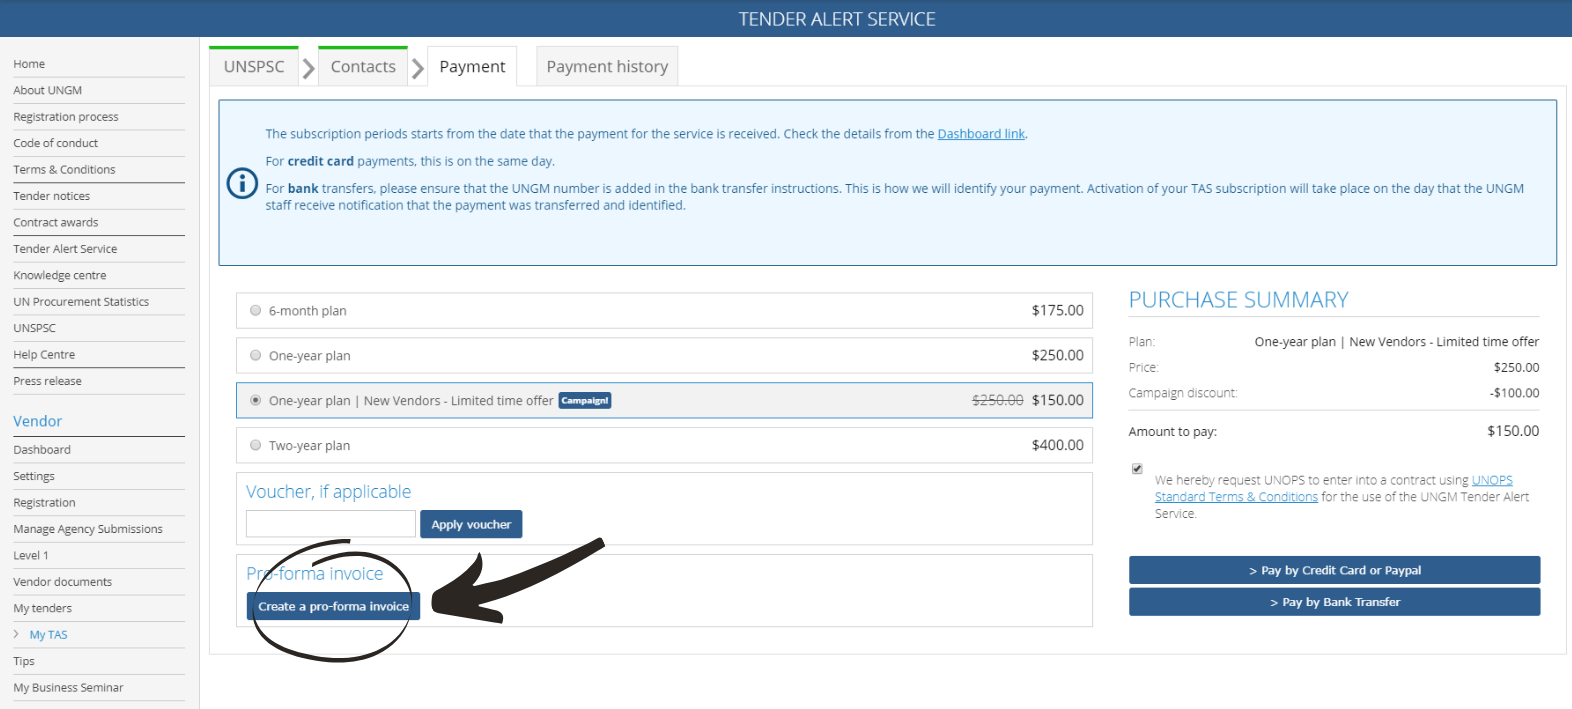Open About UNGM sidebar item
The height and width of the screenshot is (709, 1572).
tap(48, 90)
